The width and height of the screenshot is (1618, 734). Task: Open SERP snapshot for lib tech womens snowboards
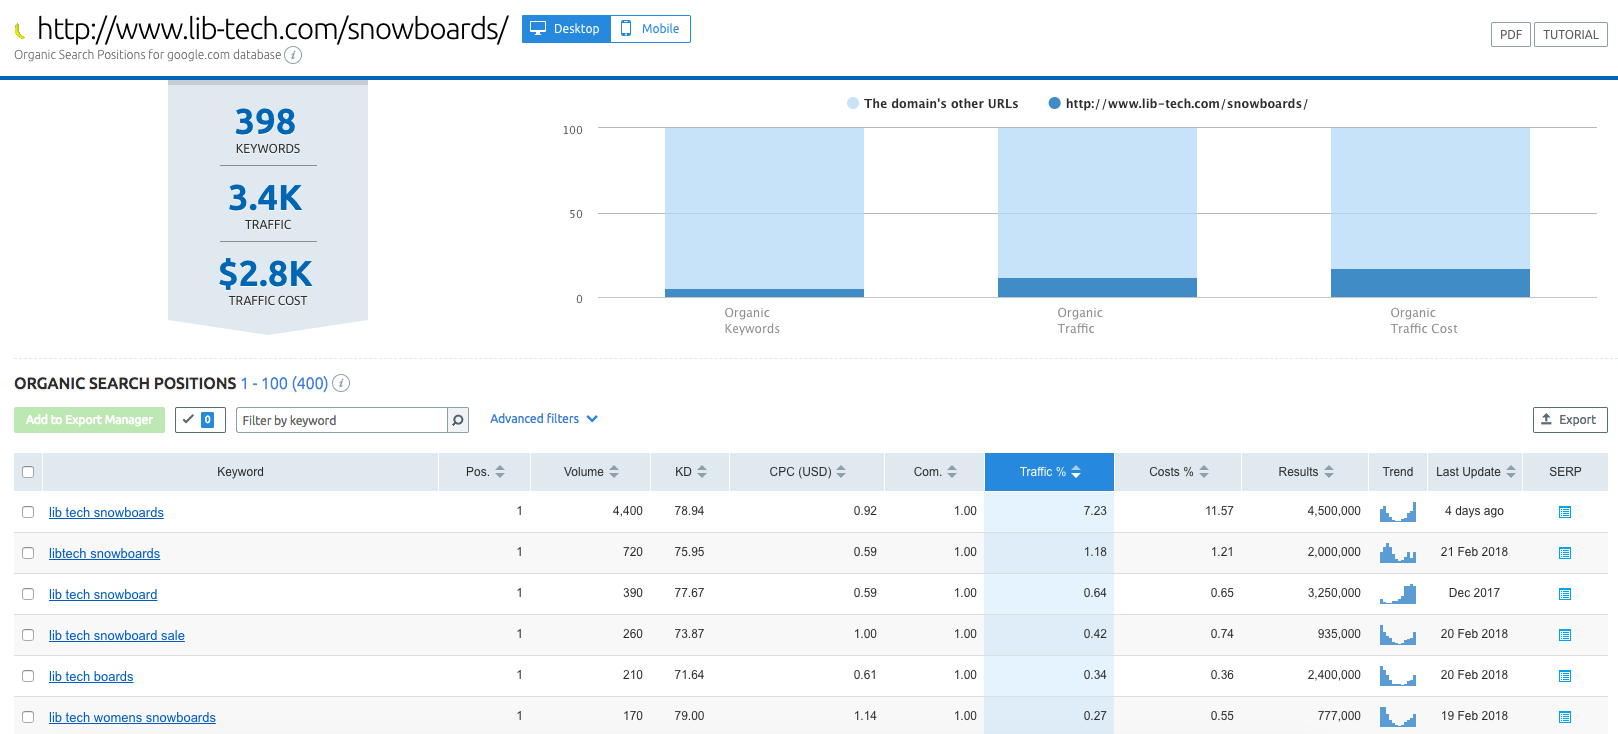(x=1565, y=717)
